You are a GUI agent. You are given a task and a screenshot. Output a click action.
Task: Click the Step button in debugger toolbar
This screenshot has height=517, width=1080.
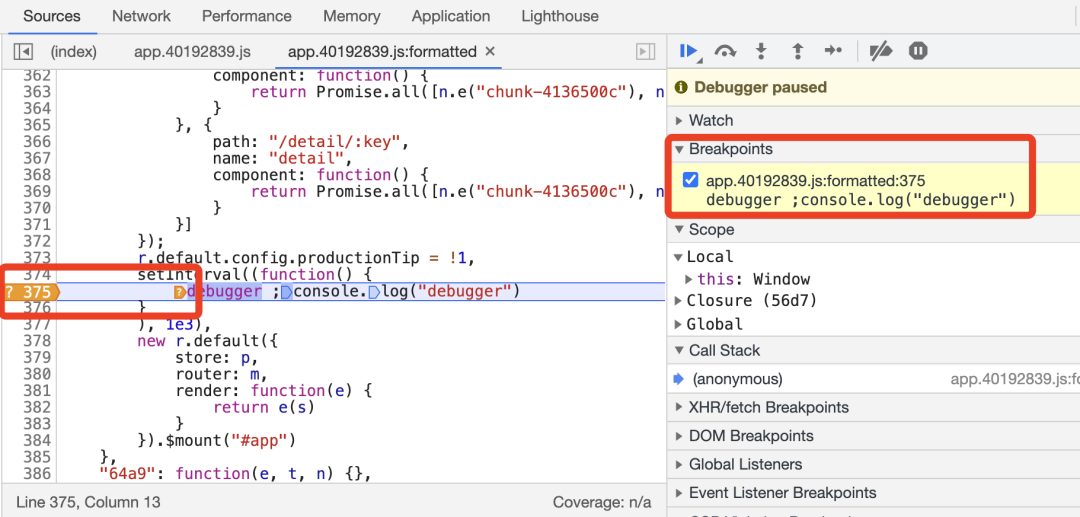point(833,51)
